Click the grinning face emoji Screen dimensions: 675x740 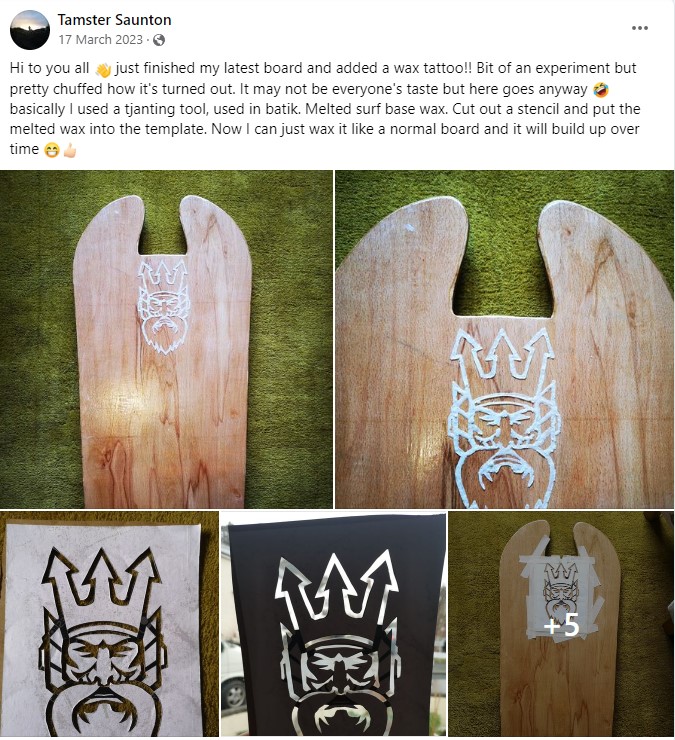(51, 150)
